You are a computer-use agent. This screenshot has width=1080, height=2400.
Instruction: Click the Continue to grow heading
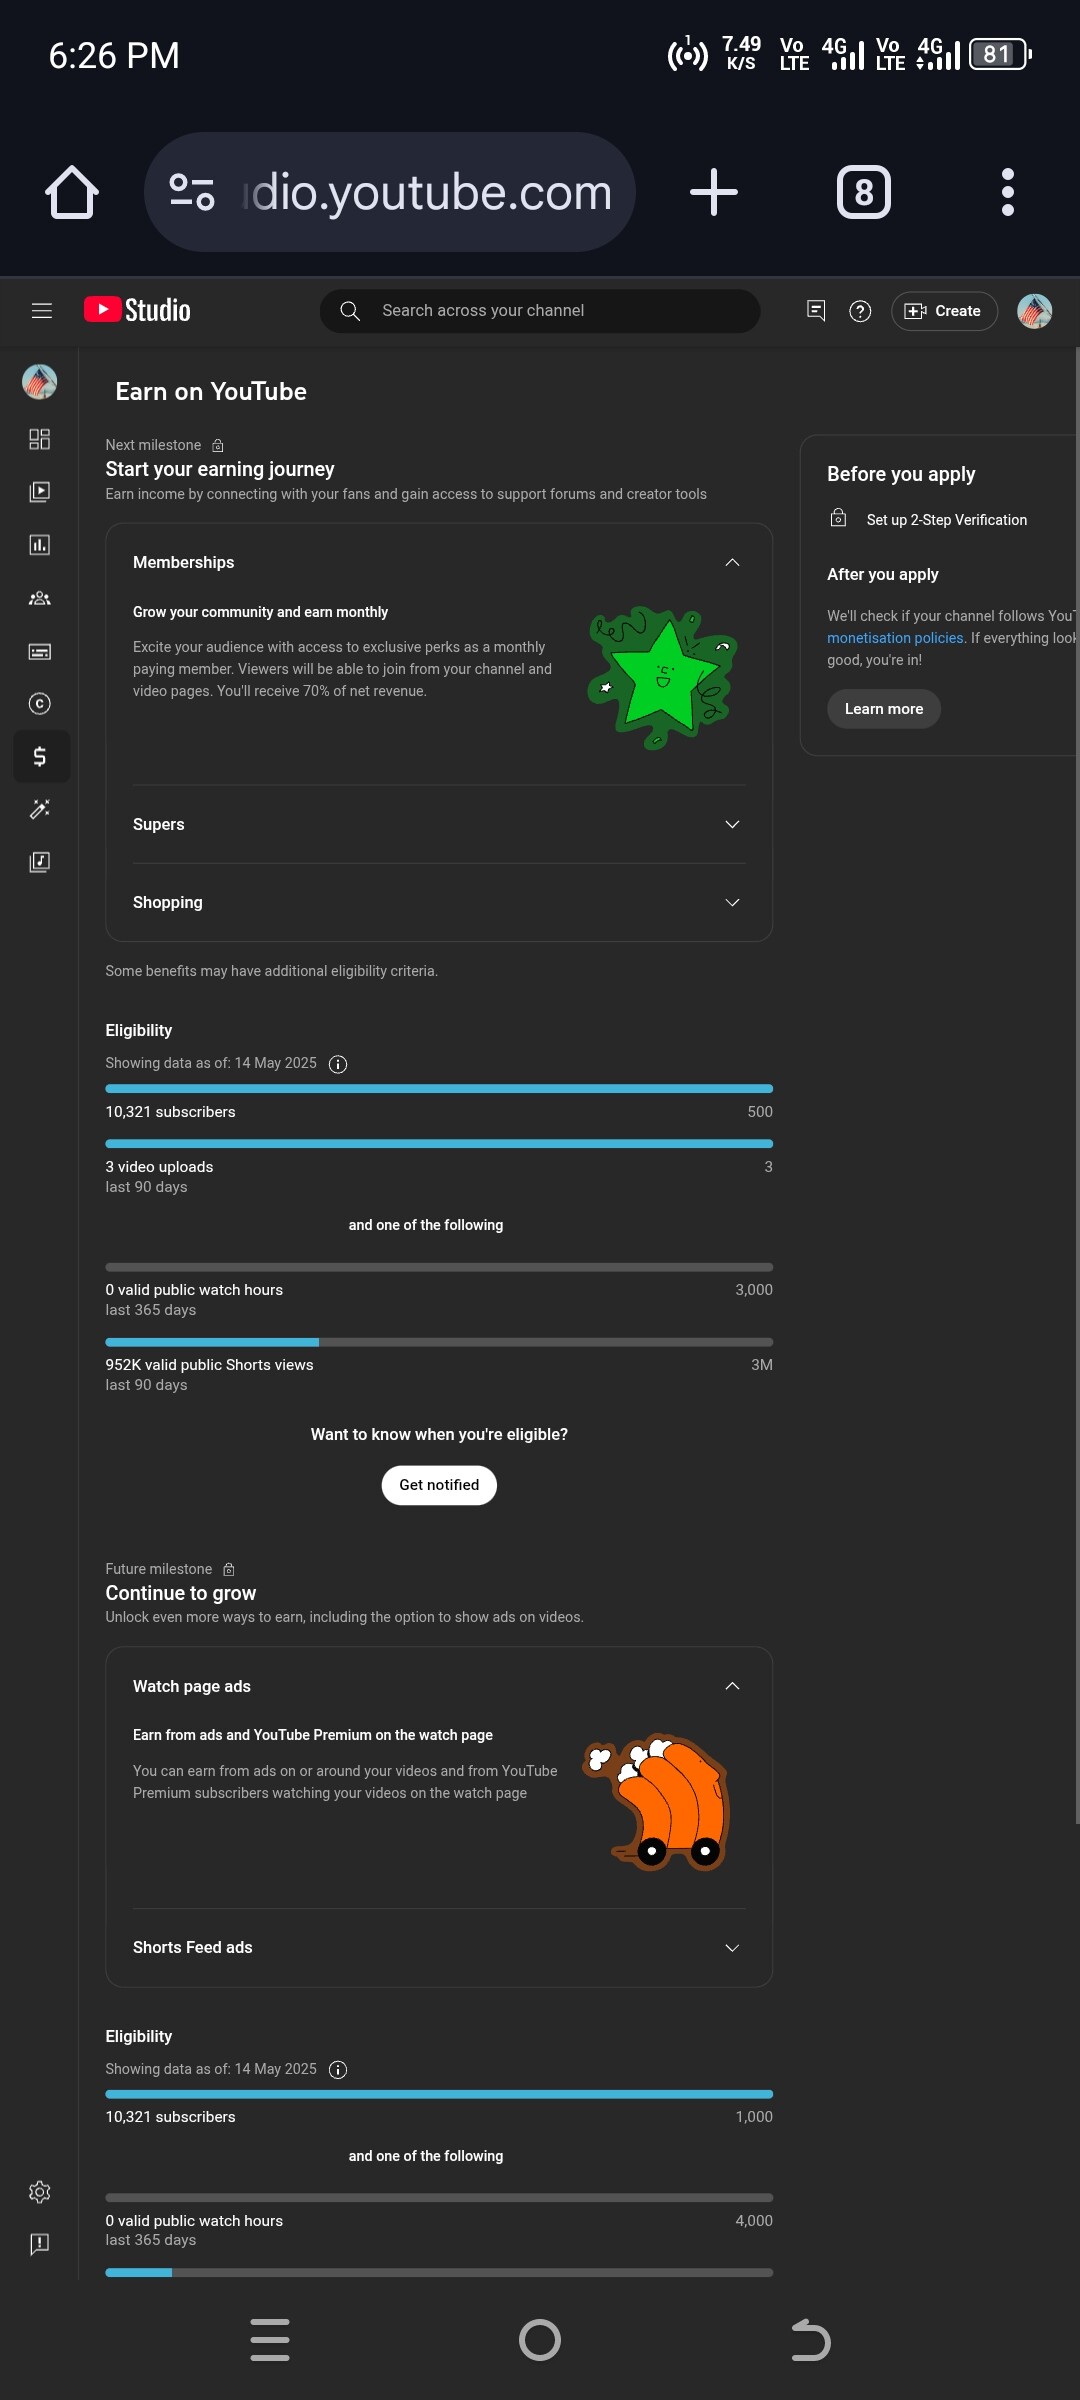181,1593
